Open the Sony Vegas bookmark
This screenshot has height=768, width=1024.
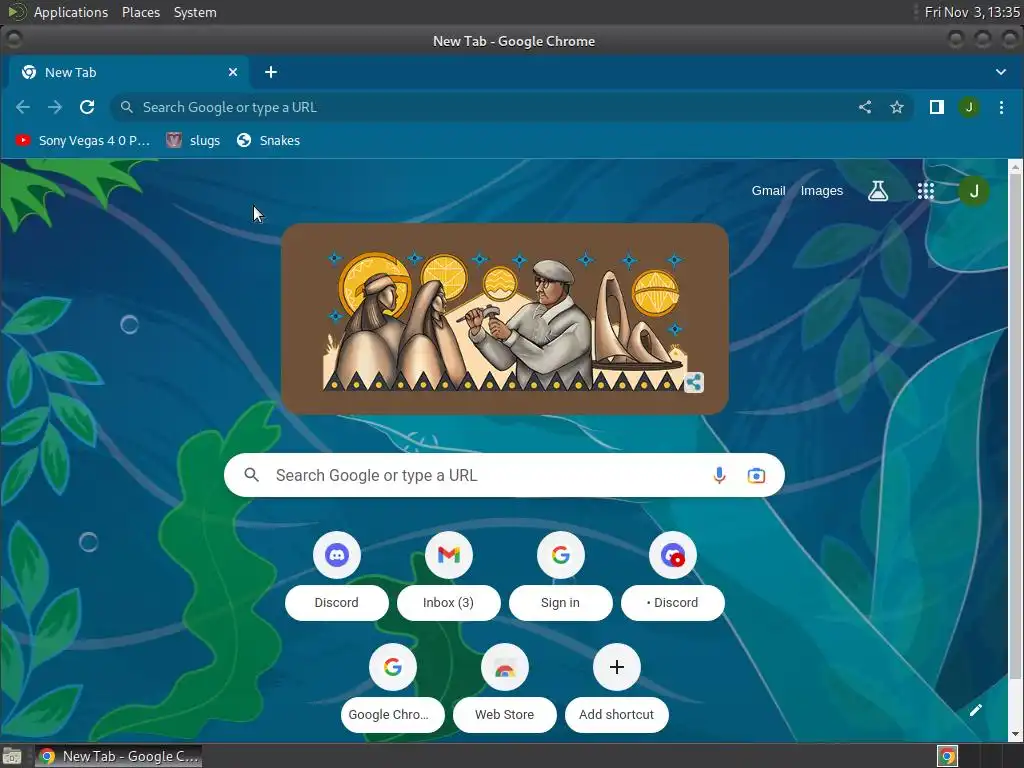[83, 140]
